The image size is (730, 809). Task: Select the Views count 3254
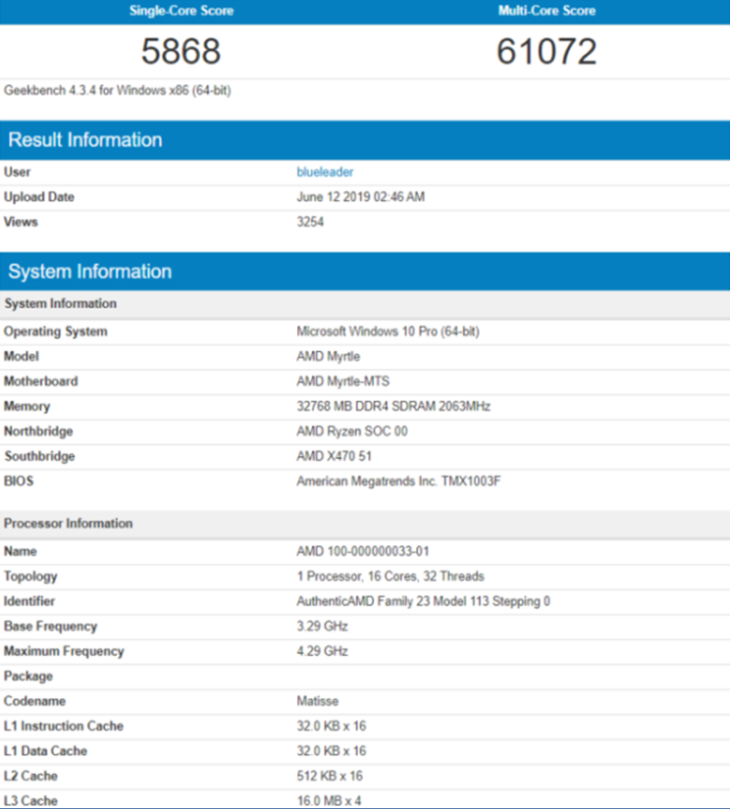tap(310, 222)
